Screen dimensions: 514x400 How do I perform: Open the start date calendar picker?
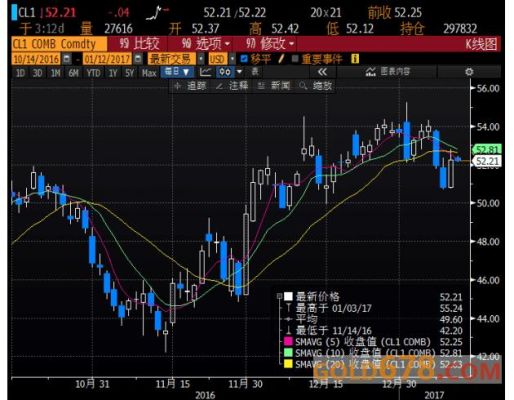click(67, 59)
